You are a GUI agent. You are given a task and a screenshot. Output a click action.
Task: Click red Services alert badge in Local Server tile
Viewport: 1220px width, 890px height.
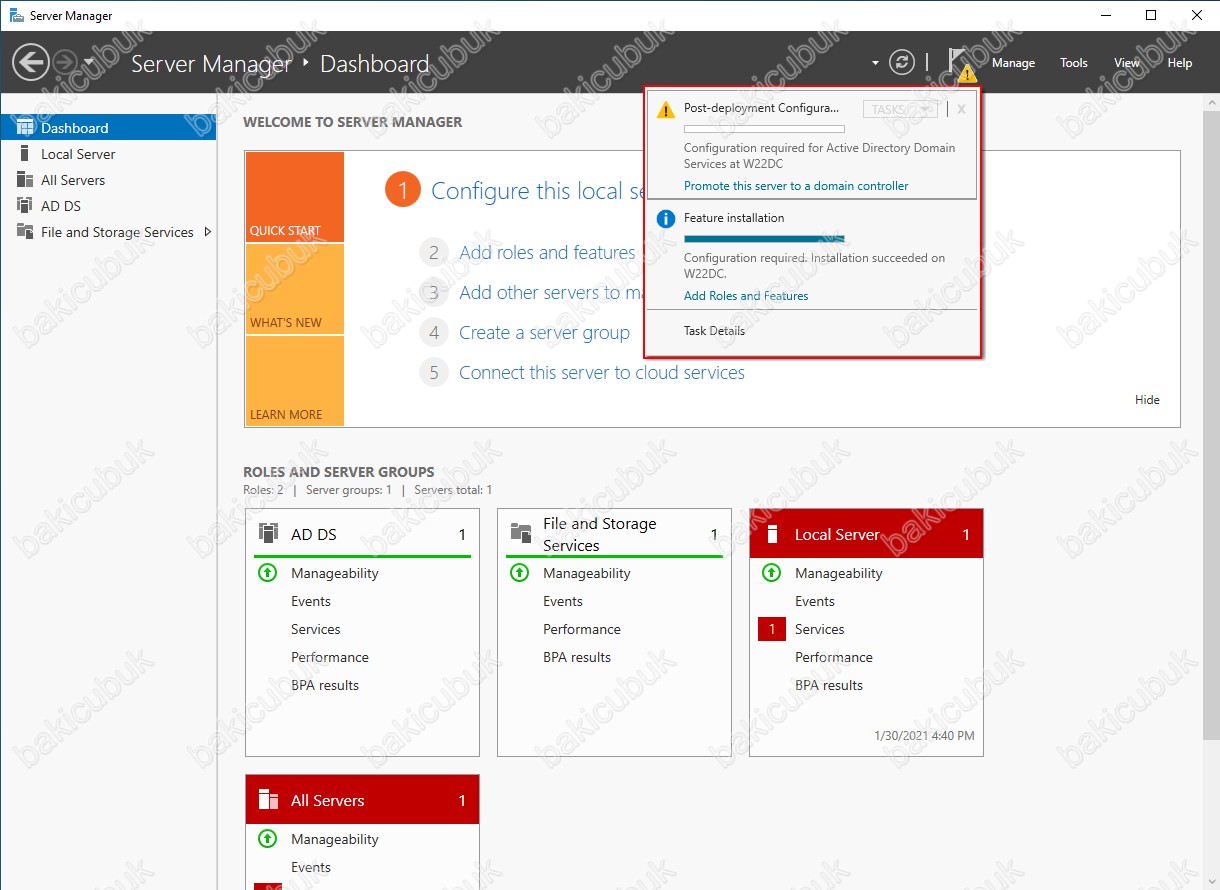(772, 629)
